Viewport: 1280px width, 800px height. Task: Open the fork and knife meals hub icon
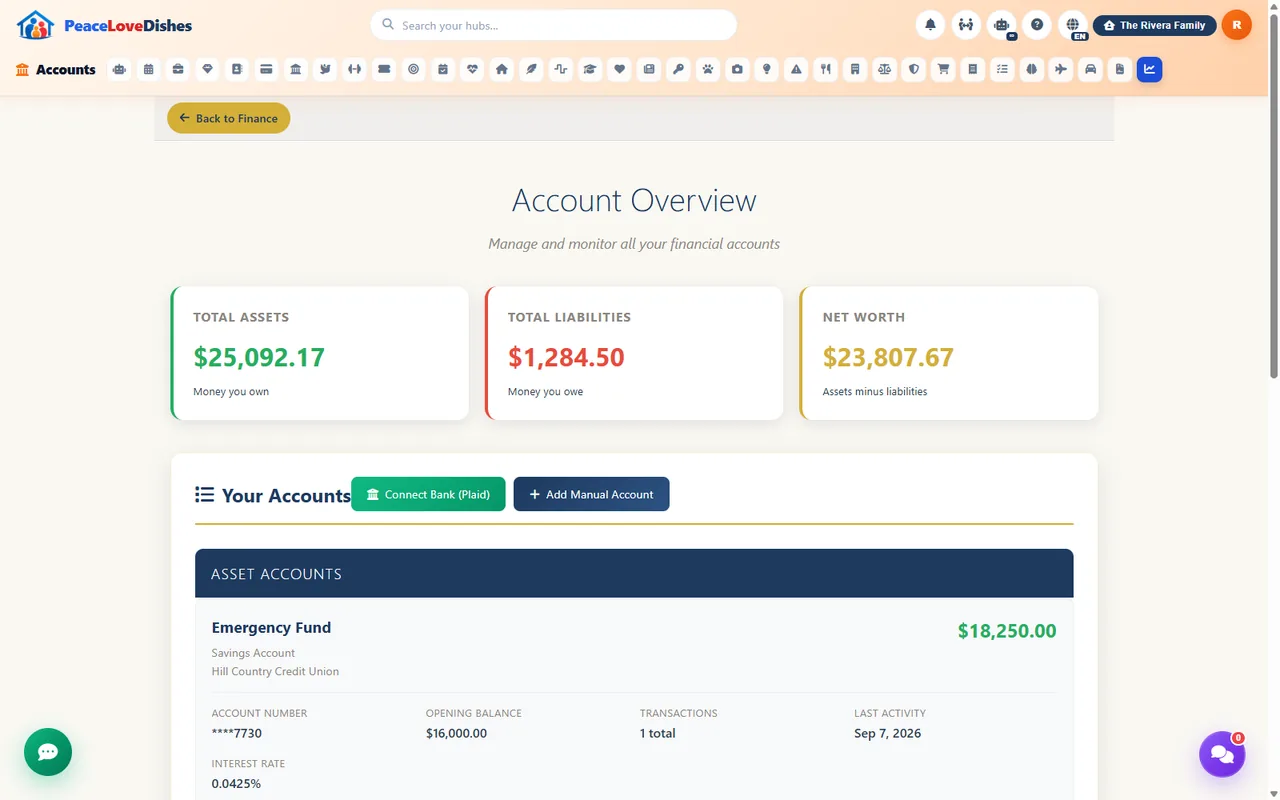825,69
